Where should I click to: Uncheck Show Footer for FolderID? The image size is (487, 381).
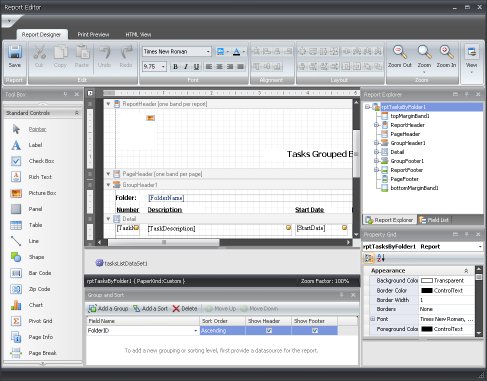coord(315,331)
